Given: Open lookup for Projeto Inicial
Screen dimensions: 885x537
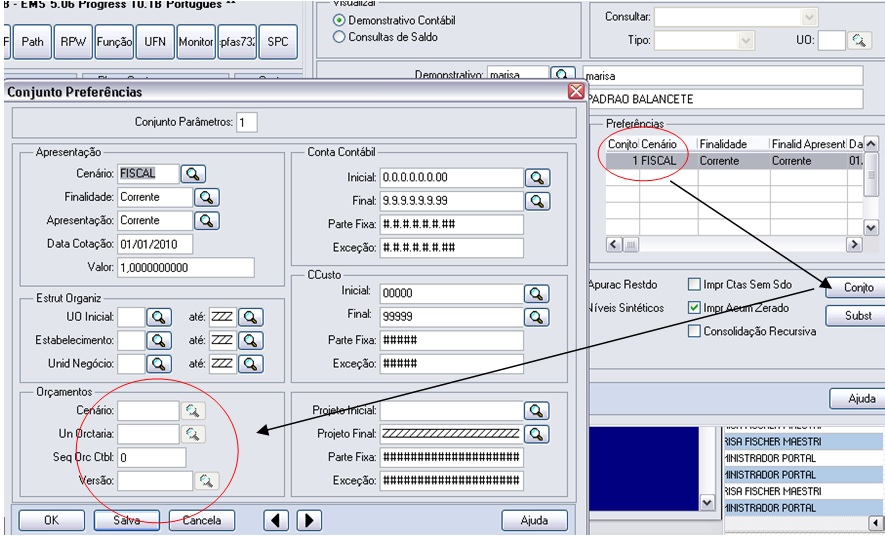Looking at the screenshot, I should [536, 411].
